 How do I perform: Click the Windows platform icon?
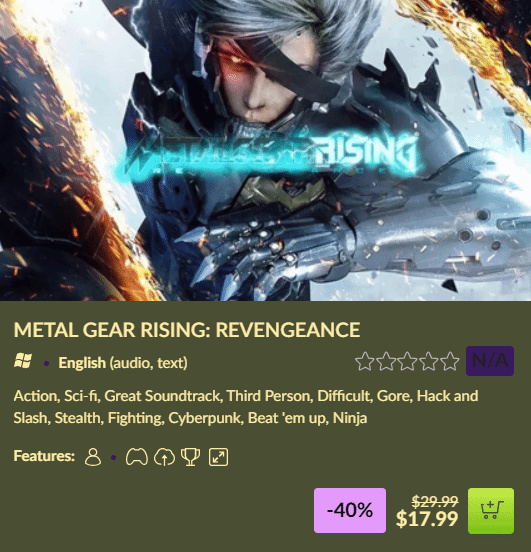click(23, 361)
